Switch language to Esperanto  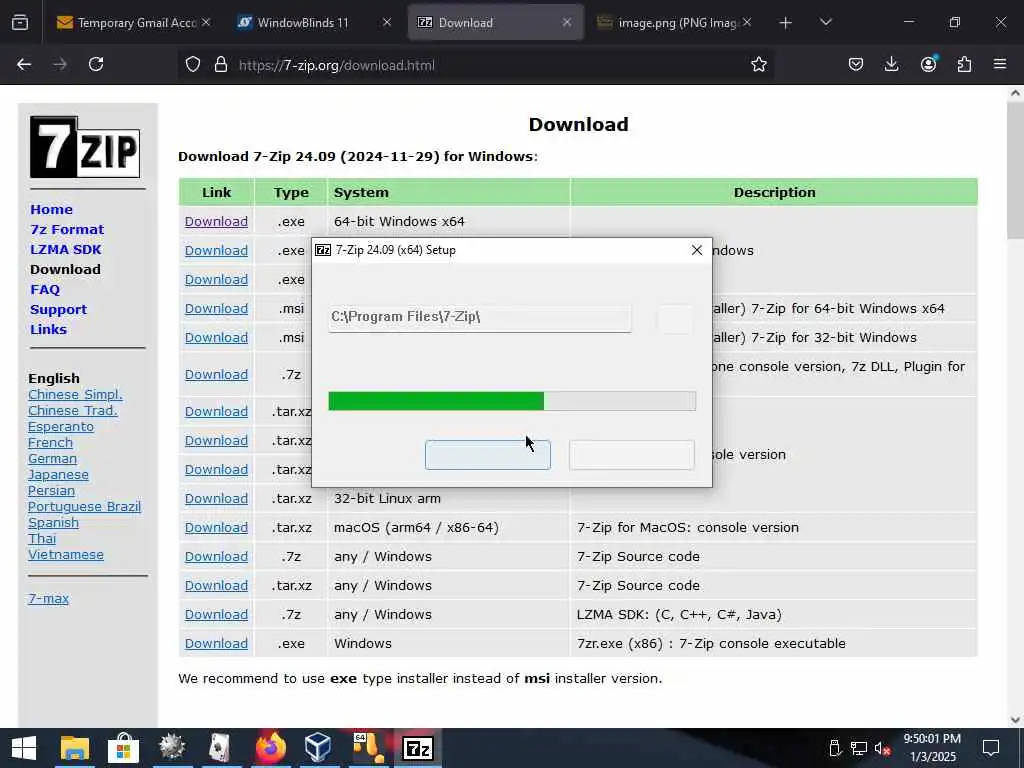(61, 426)
